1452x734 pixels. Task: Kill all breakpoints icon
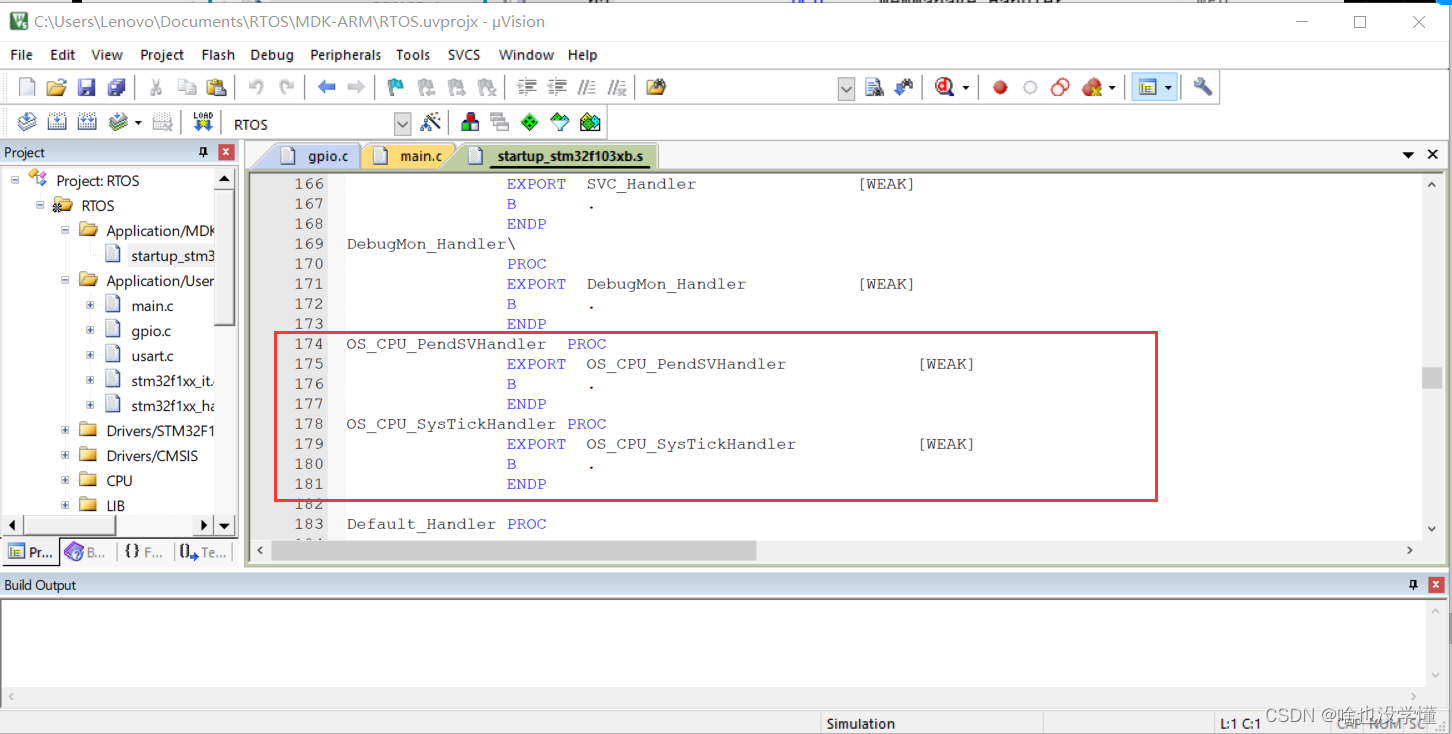click(x=1092, y=88)
